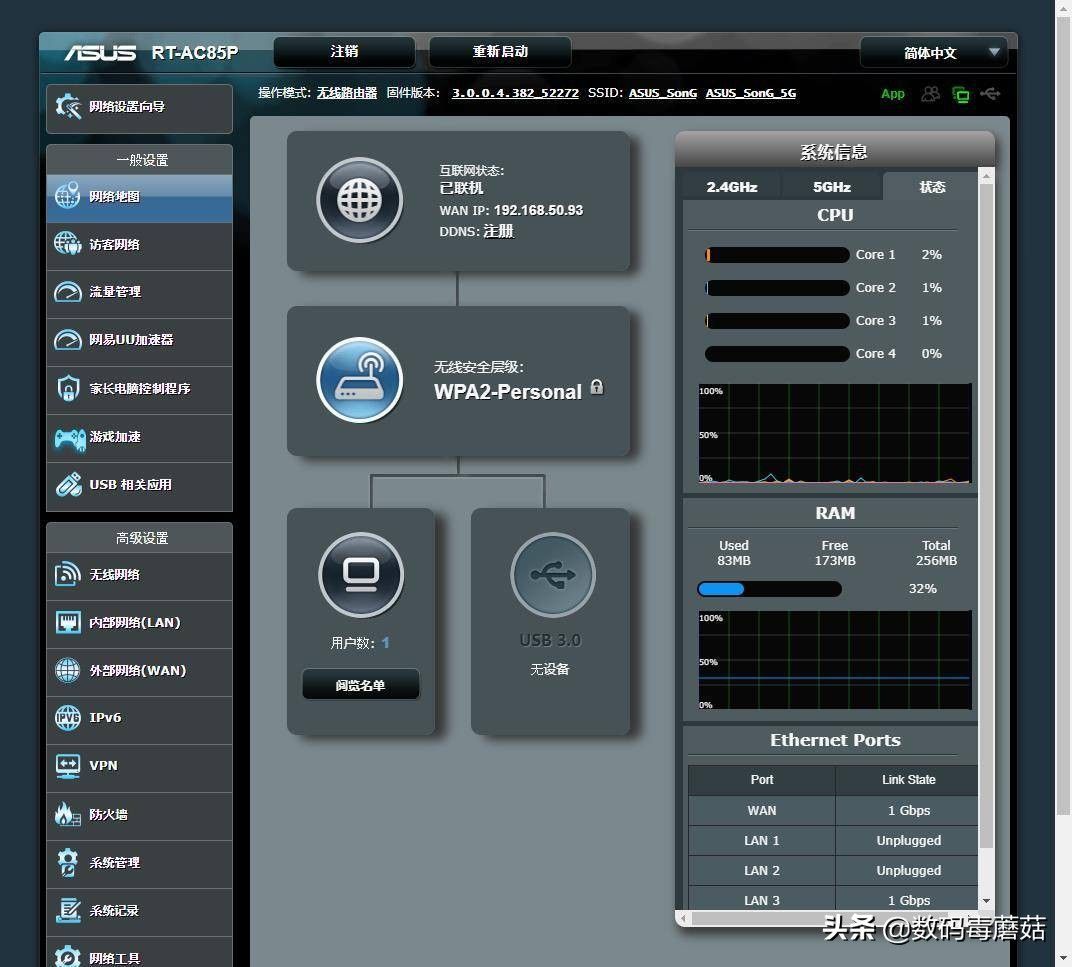This screenshot has height=967, width=1072.
Task: Click the WAN port row's 1 Gbps cell
Action: click(909, 810)
